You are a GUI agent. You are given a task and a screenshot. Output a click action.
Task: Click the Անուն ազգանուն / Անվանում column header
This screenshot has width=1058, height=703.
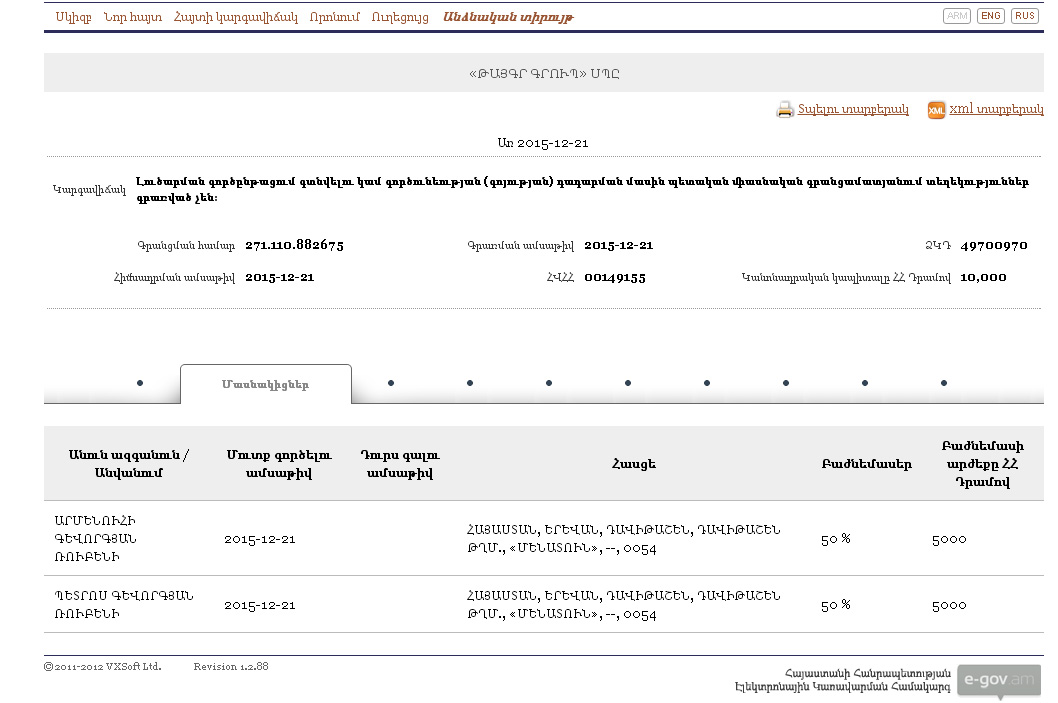pos(129,464)
